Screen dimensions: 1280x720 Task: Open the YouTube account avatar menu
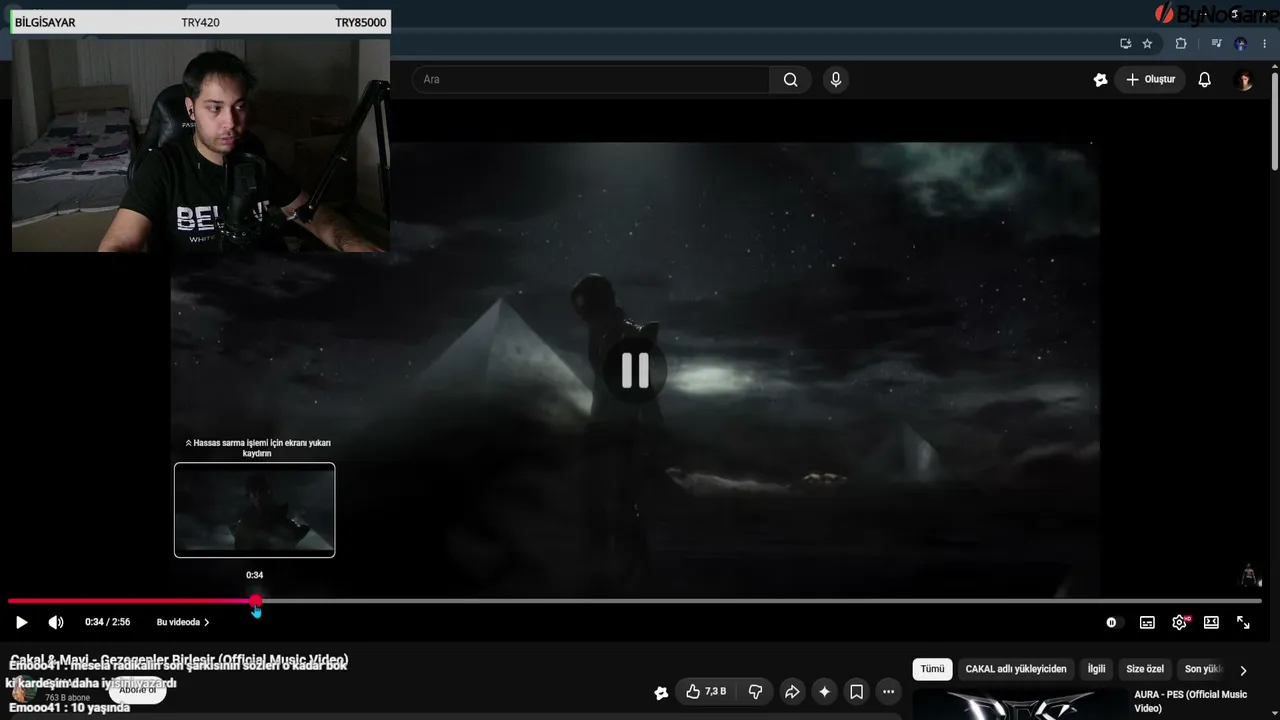pos(1244,80)
